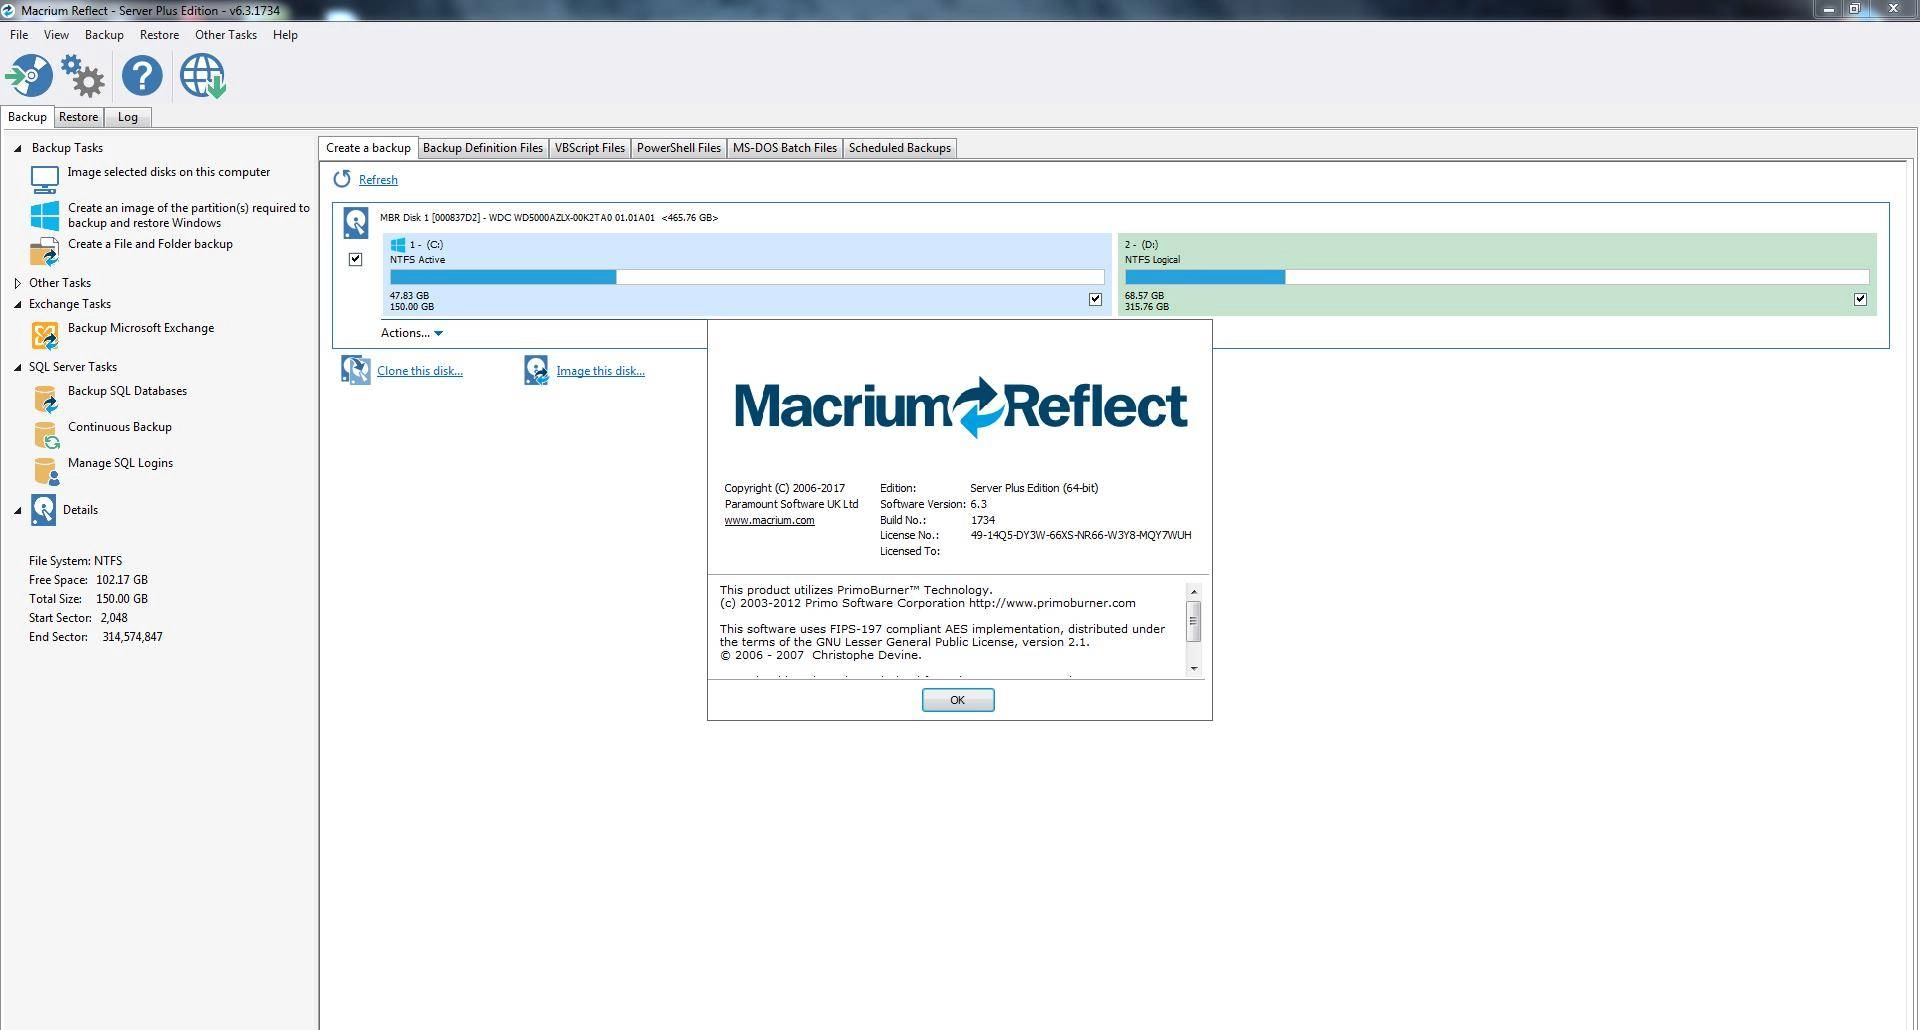1920x1030 pixels.
Task: Switch to PowerShell Files tab
Action: tap(678, 148)
